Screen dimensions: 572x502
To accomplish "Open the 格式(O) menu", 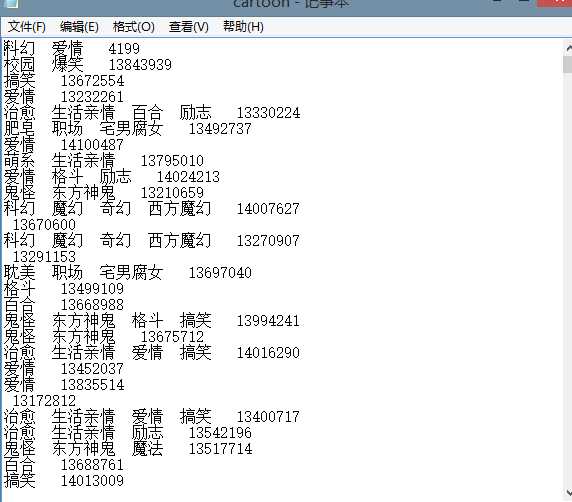I will (134, 27).
